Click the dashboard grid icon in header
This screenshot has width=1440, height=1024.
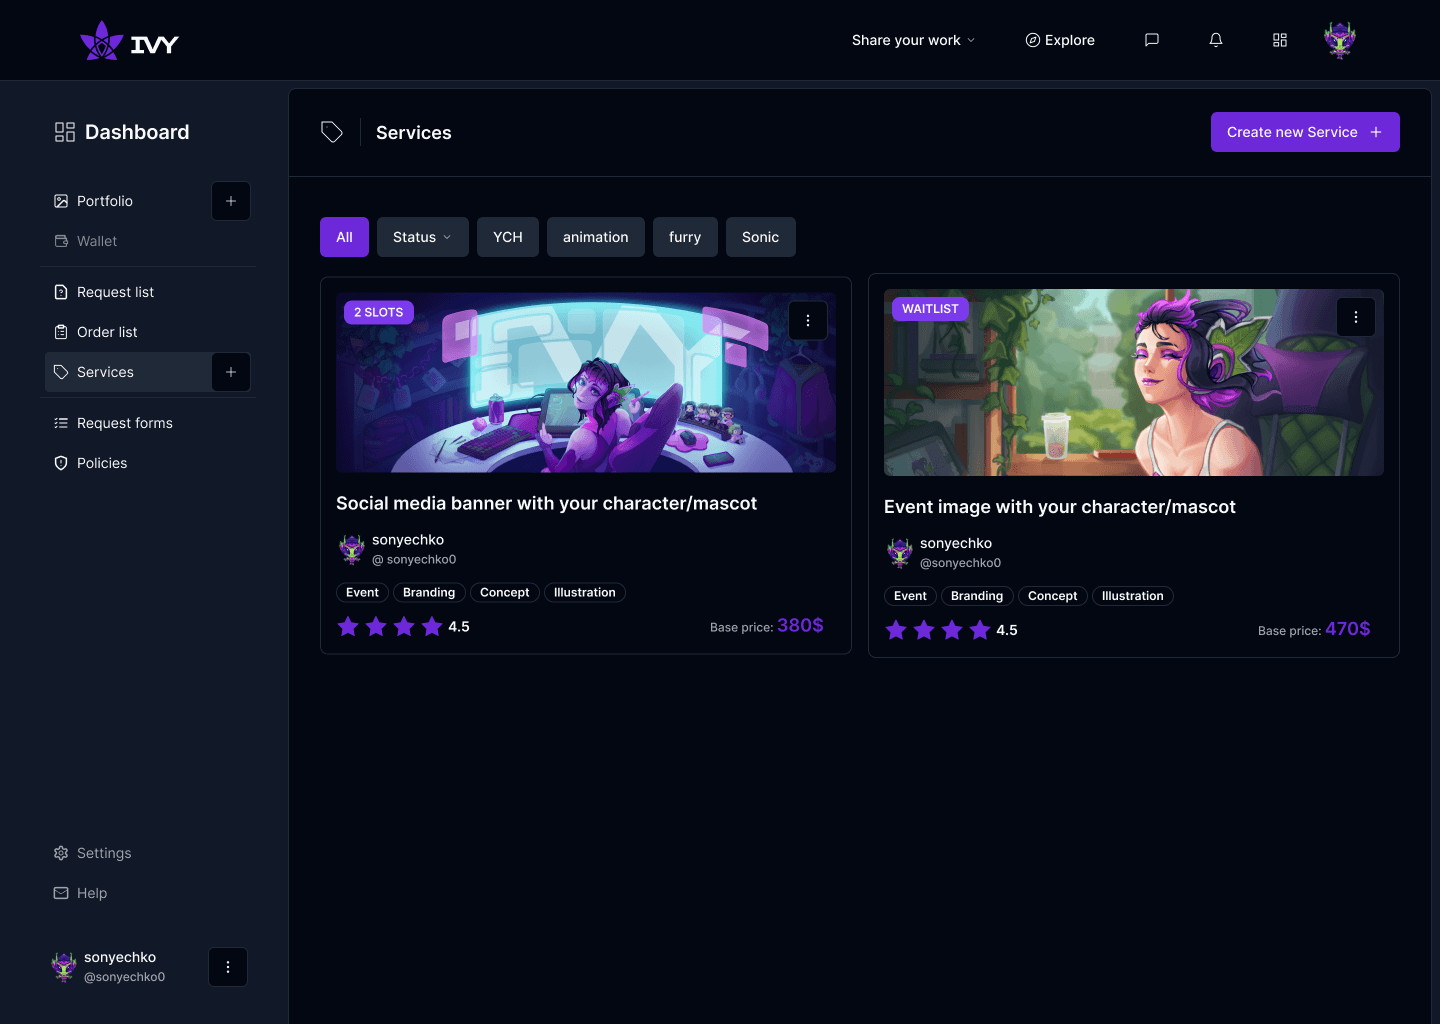point(1280,40)
